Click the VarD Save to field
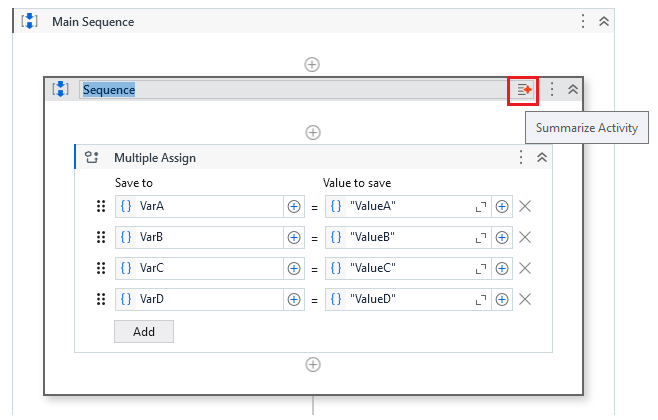The height and width of the screenshot is (420, 658). coord(209,300)
